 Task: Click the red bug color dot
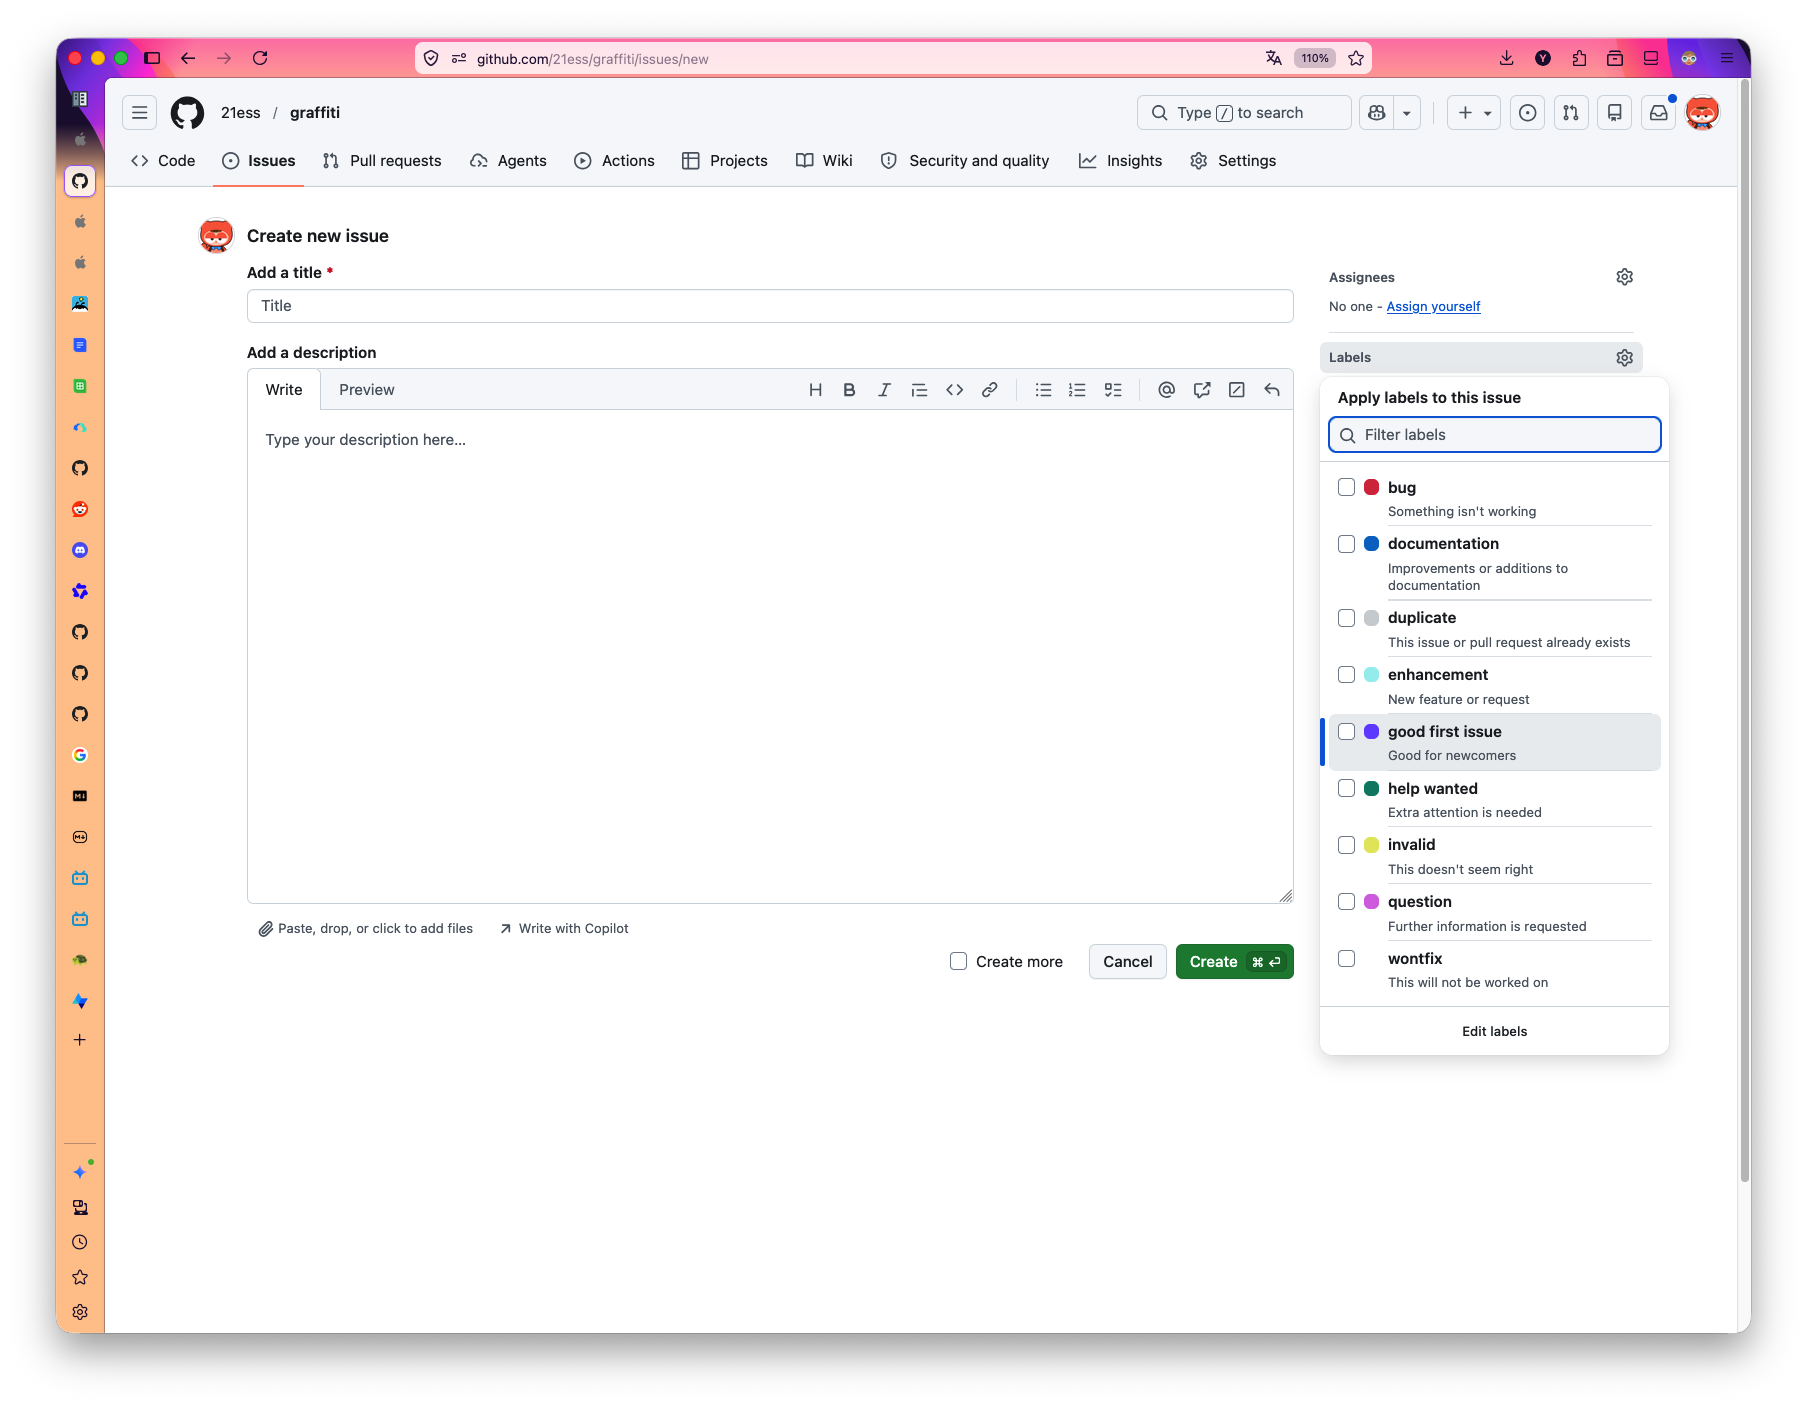[1372, 488]
